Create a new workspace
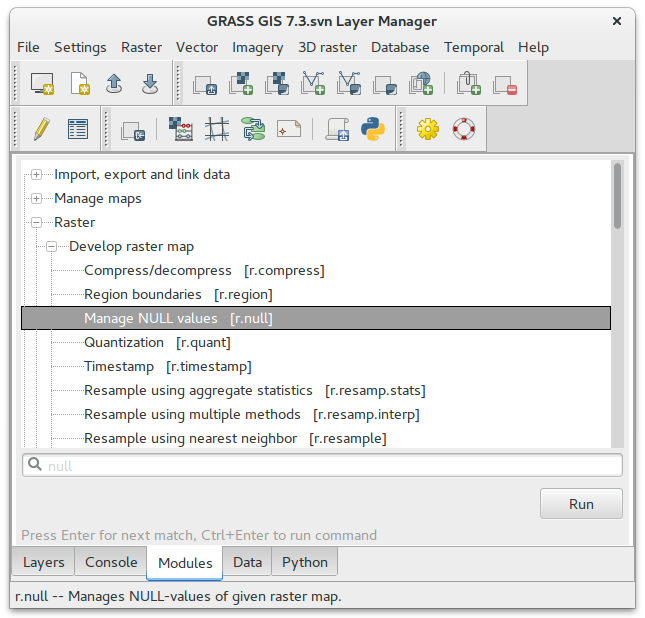This screenshot has height=618, width=645. click(79, 84)
